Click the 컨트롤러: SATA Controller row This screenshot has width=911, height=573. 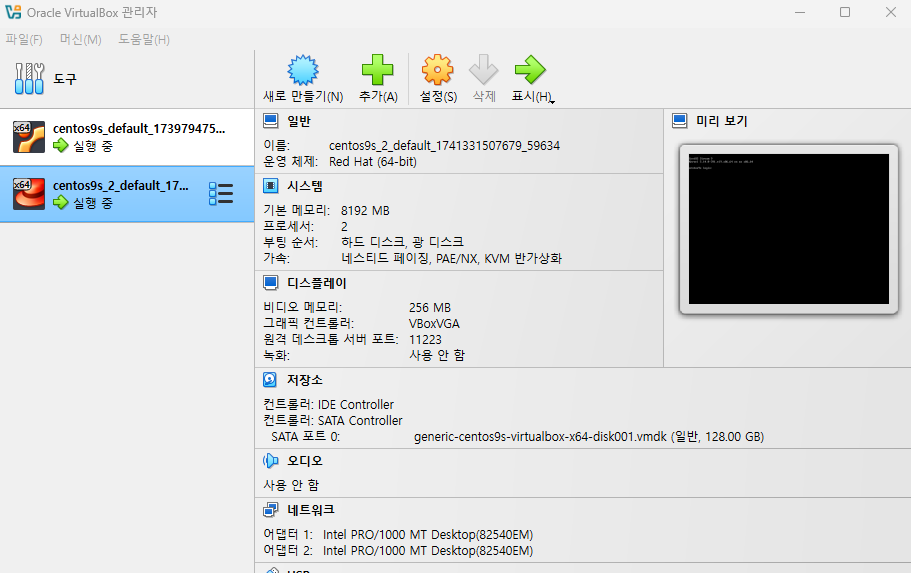[332, 421]
